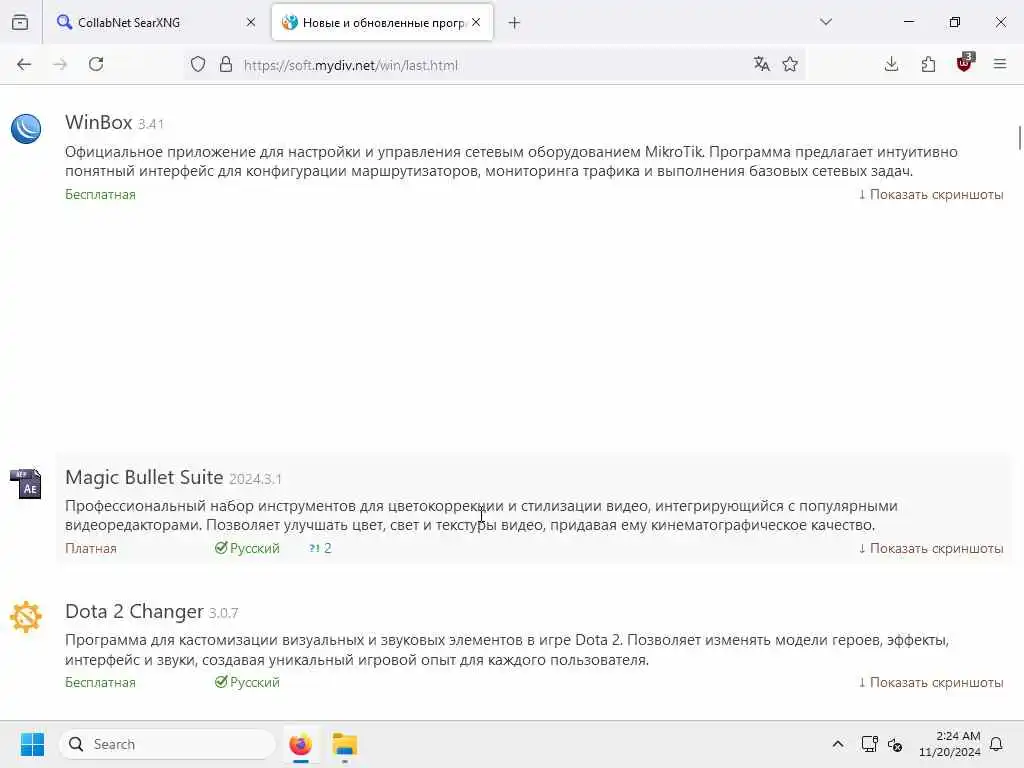The height and width of the screenshot is (768, 1024).
Task: Click the Dota 2 Changer gear icon
Action: 26,617
